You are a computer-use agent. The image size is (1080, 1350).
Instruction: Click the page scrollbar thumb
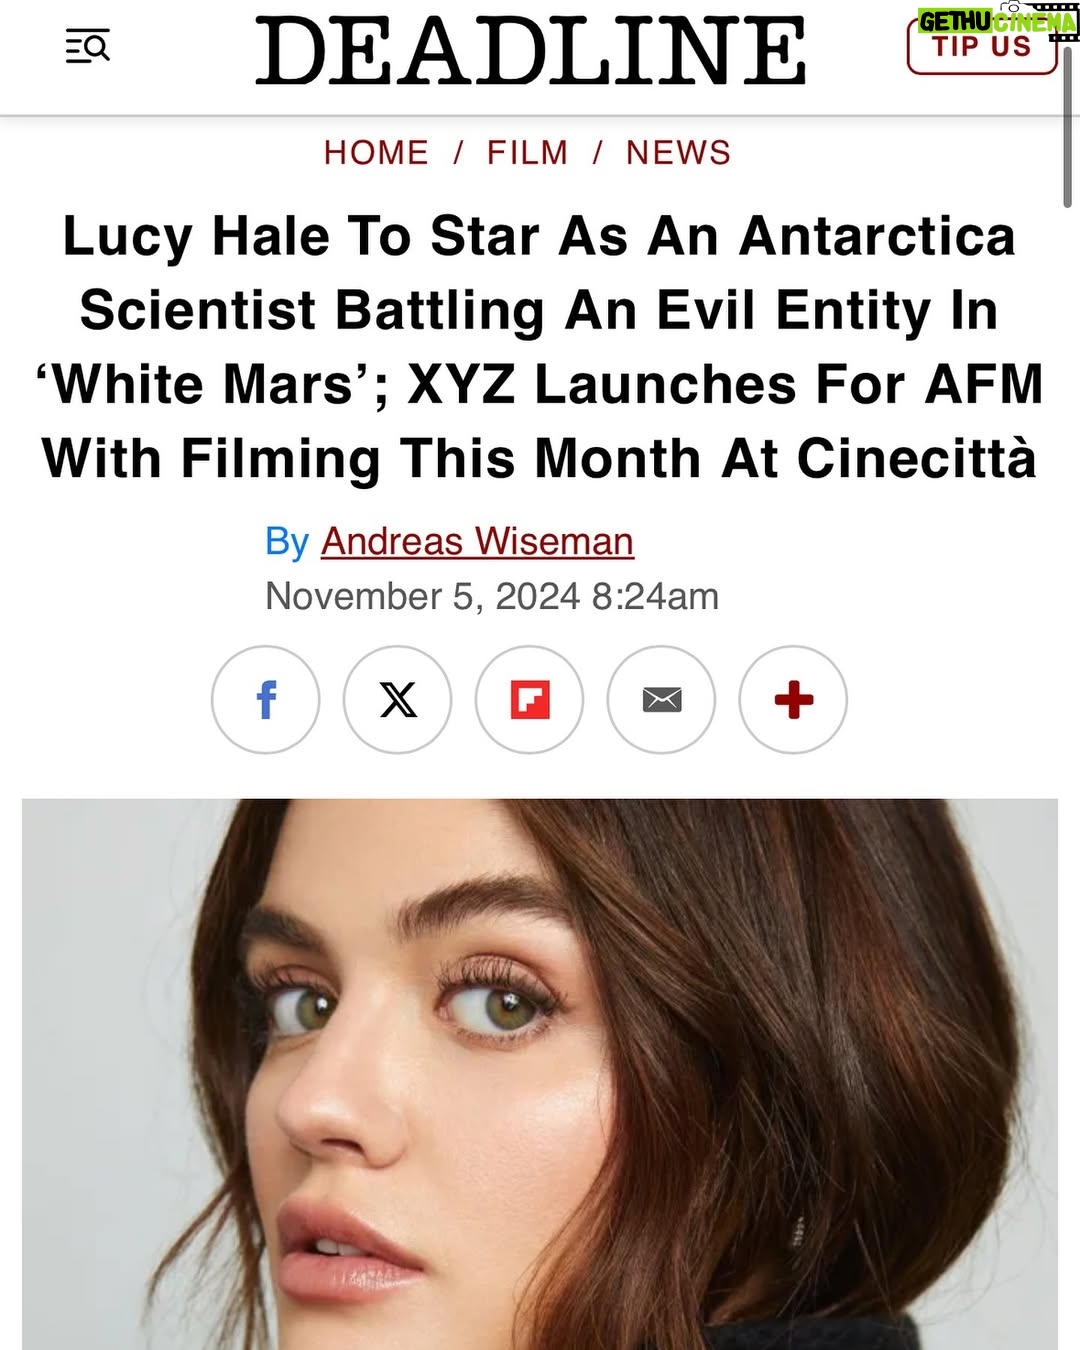click(x=1068, y=125)
